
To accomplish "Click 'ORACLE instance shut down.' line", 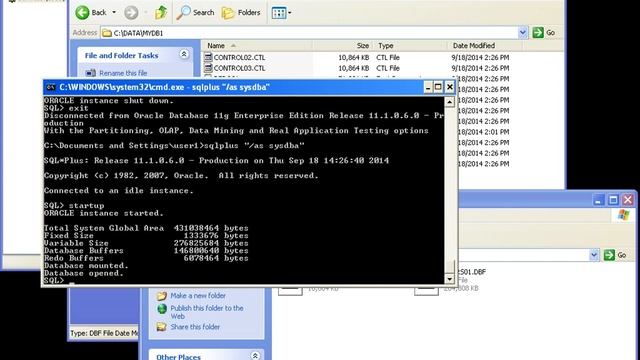I will (x=109, y=100).
